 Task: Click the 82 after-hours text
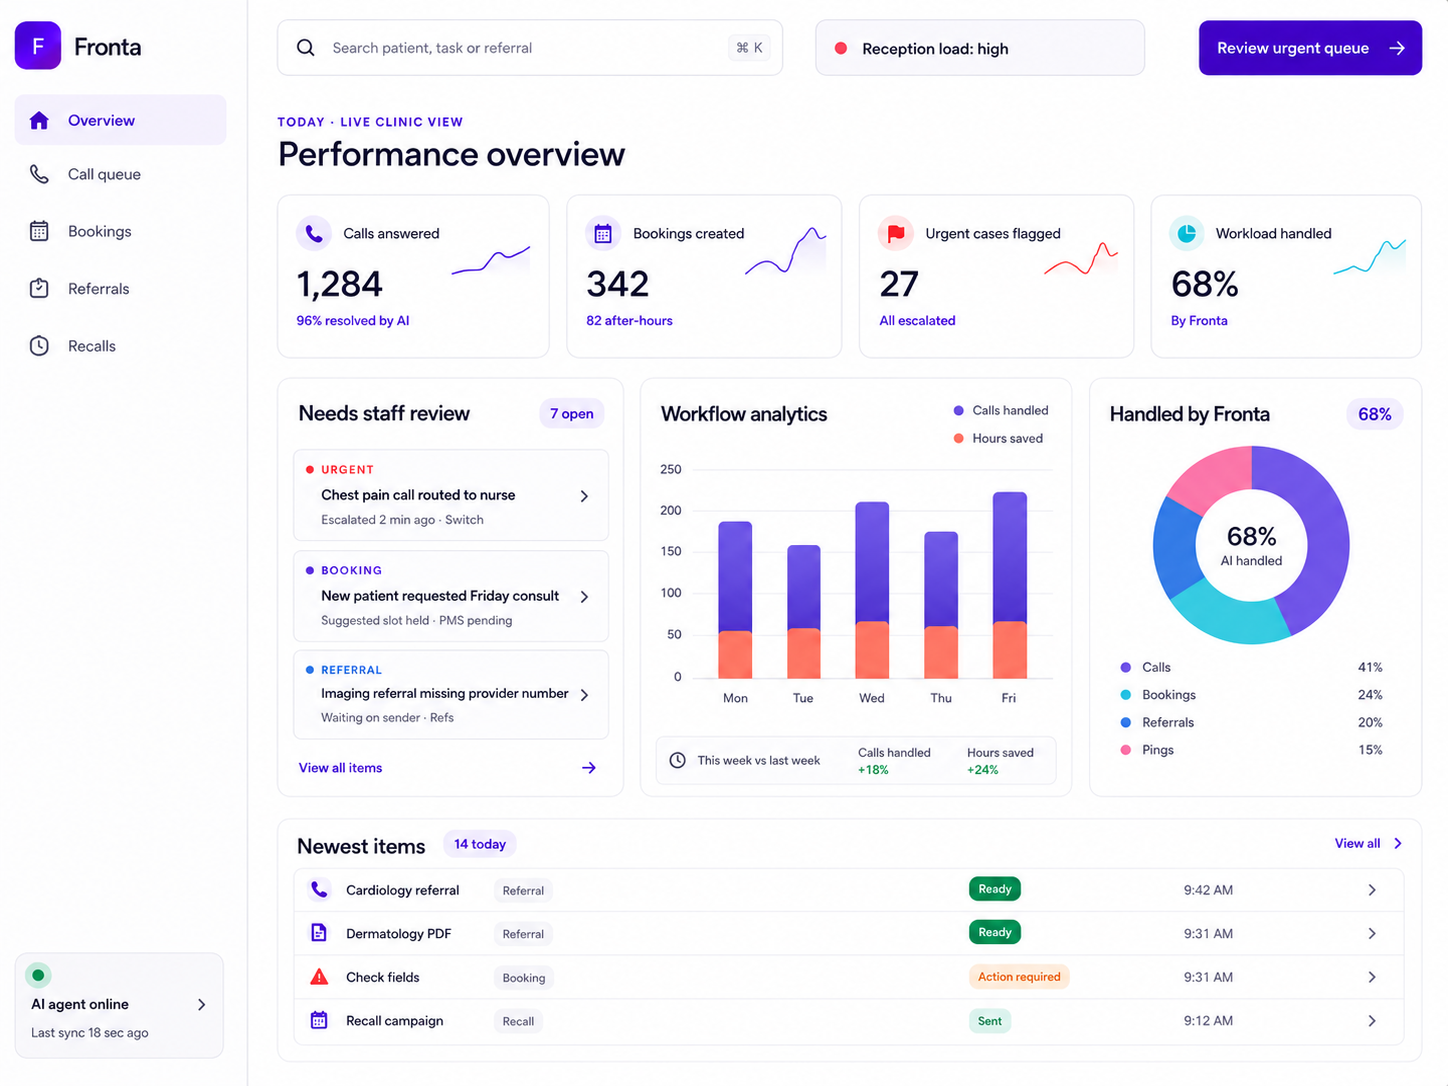629,320
